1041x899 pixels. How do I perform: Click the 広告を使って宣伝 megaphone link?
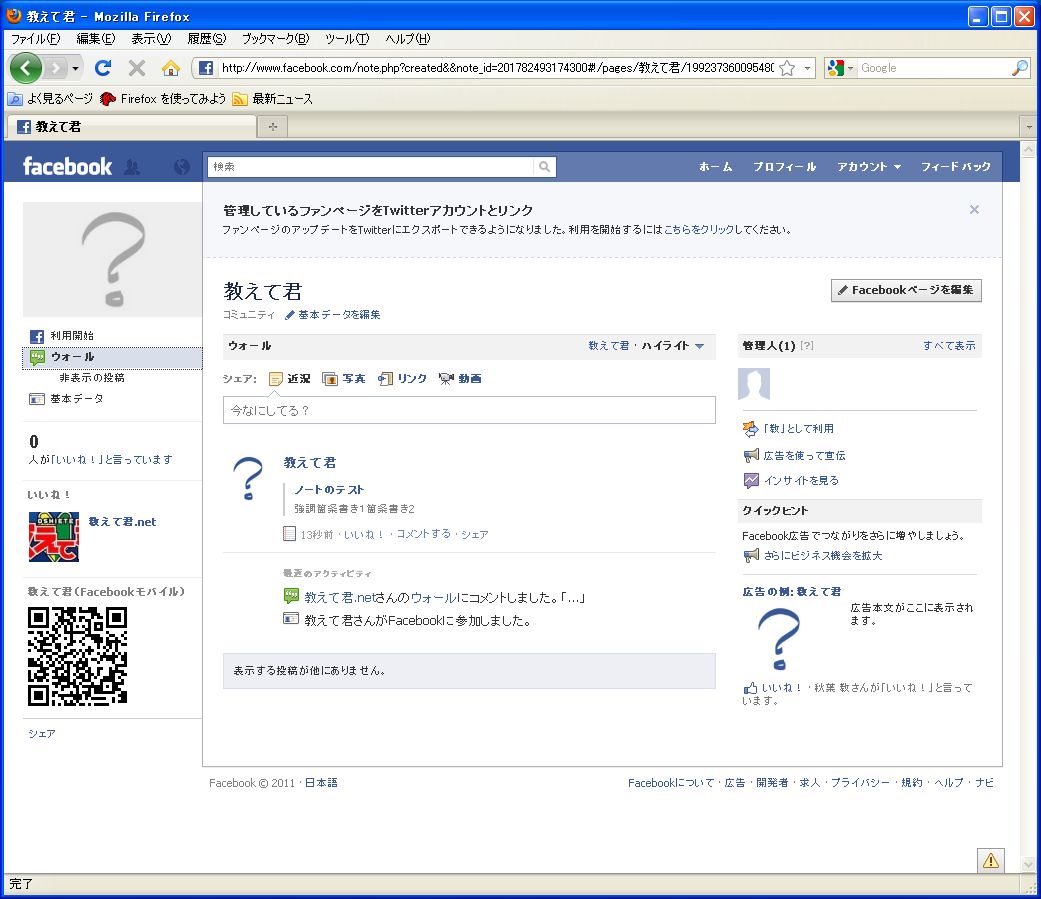pyautogui.click(x=794, y=455)
